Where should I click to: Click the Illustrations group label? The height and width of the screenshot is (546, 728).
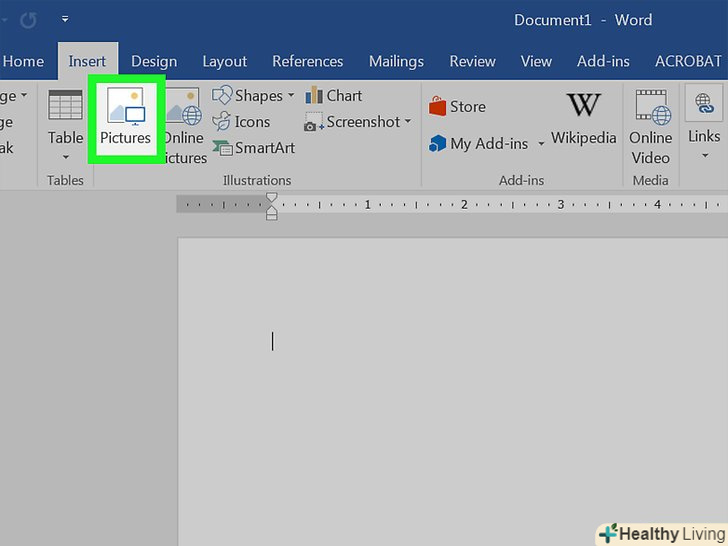257,180
